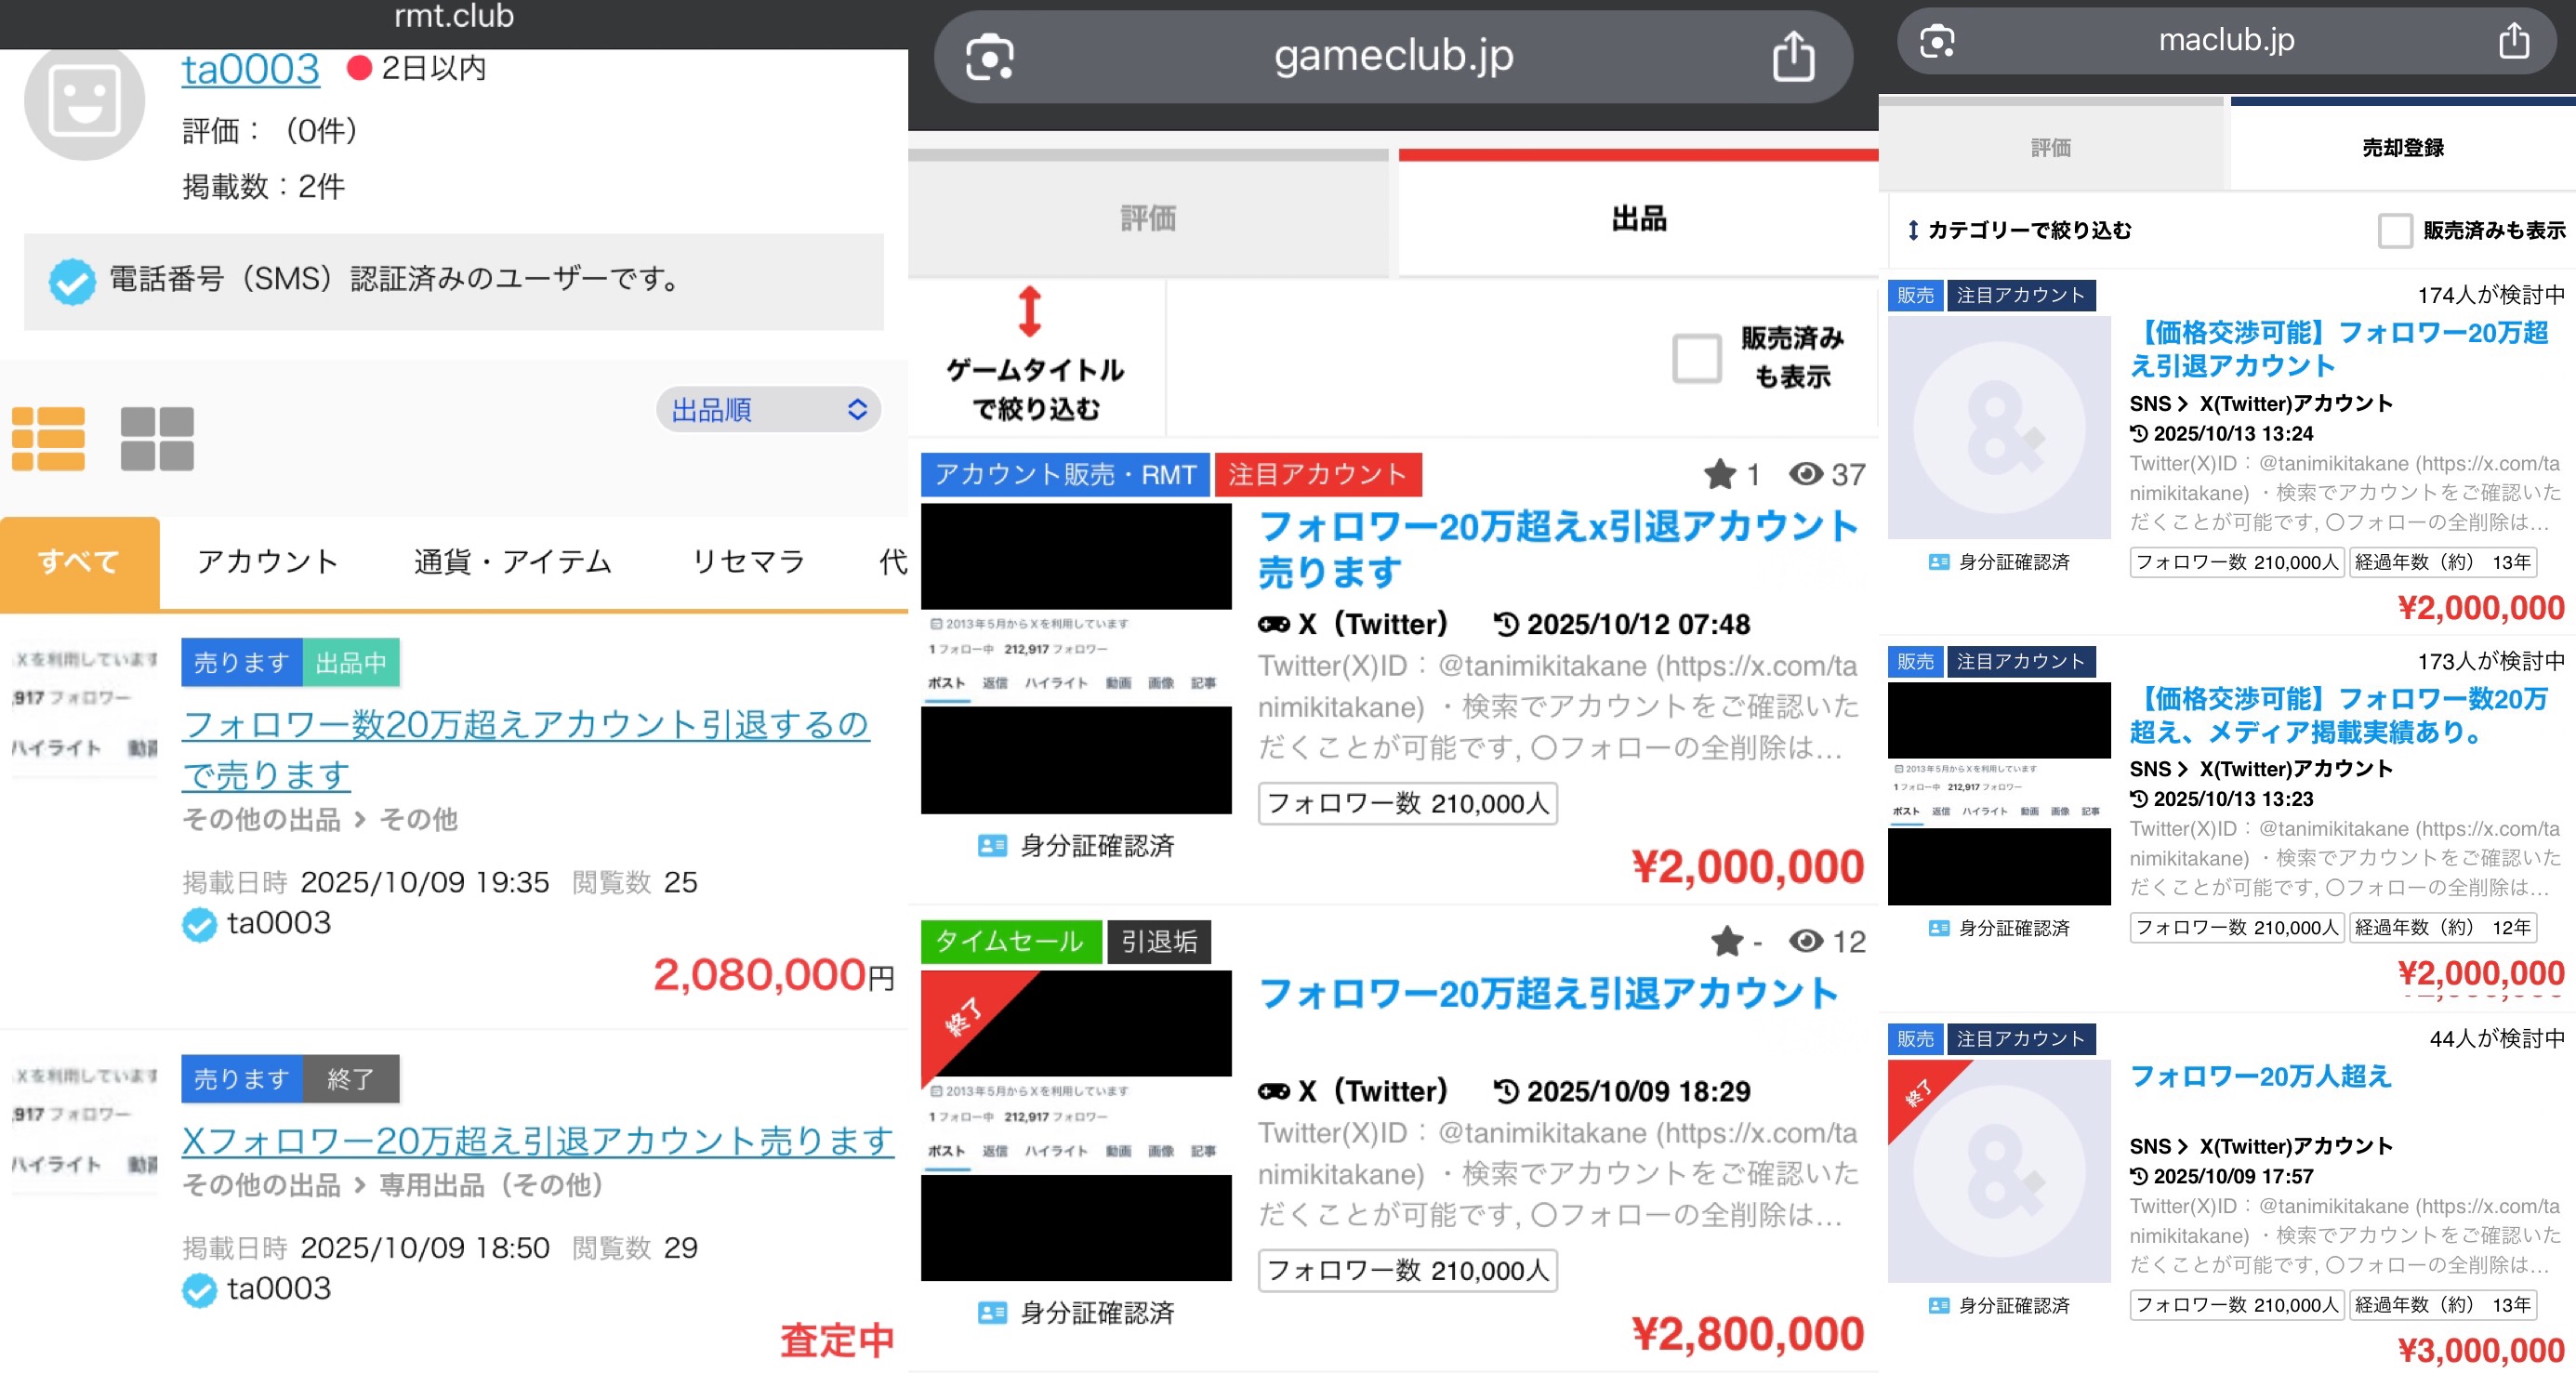Expand カテゴリーで絞り込む filter

click(x=2020, y=230)
